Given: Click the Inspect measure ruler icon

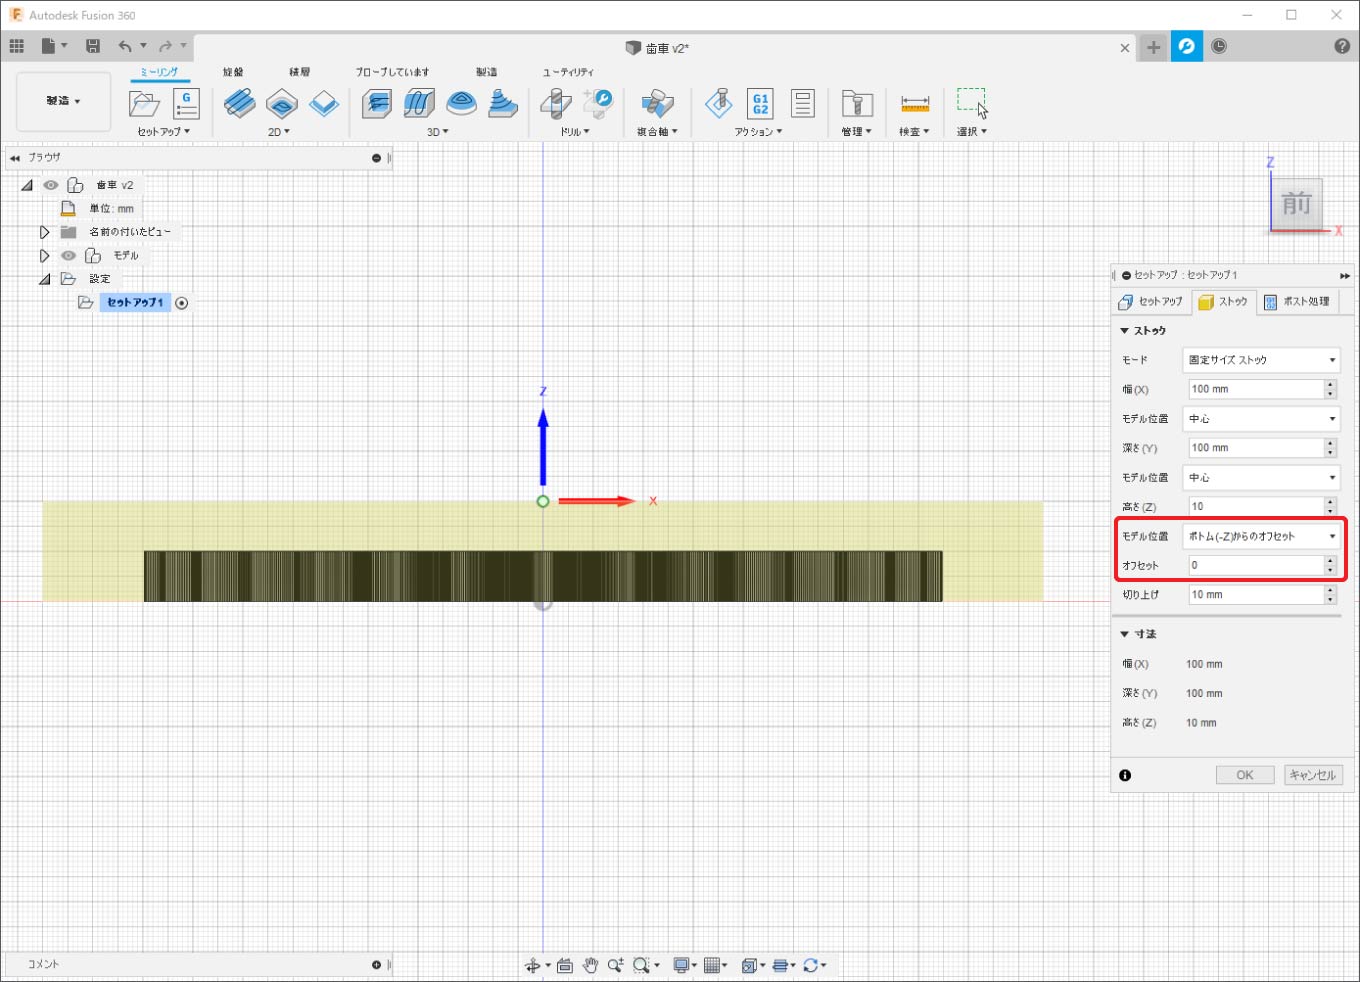Looking at the screenshot, I should click(914, 103).
